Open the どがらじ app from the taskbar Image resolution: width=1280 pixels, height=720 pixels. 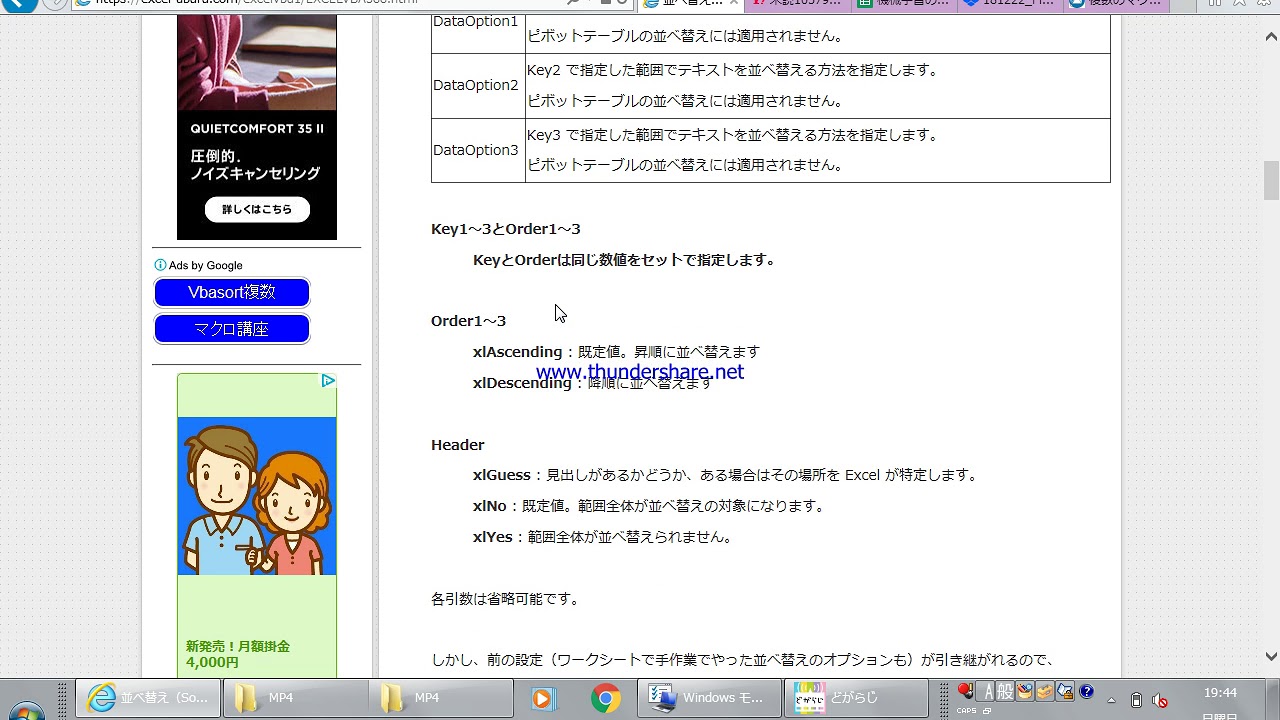point(856,698)
